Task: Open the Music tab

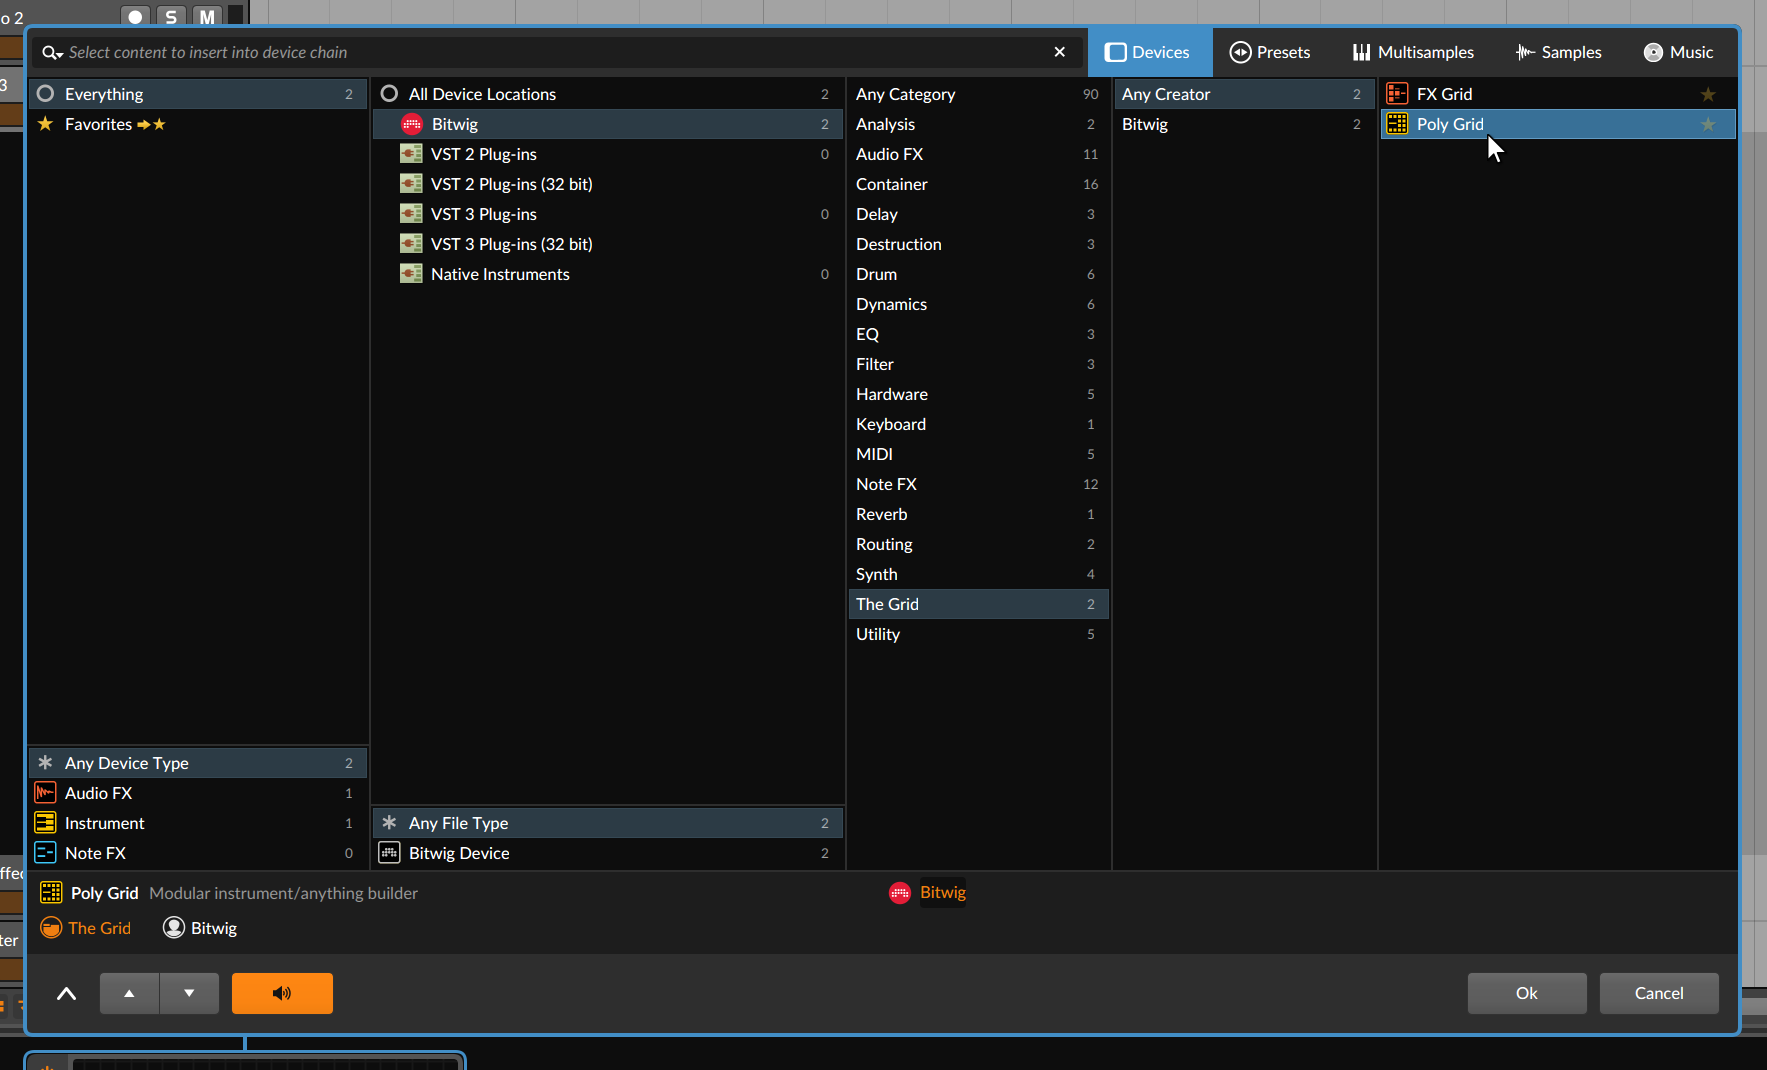Action: tap(1679, 52)
